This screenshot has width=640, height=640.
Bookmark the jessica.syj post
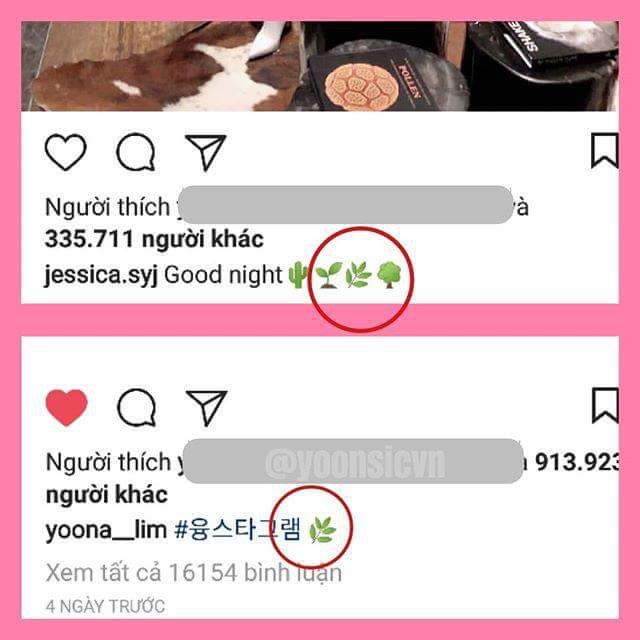[x=605, y=151]
